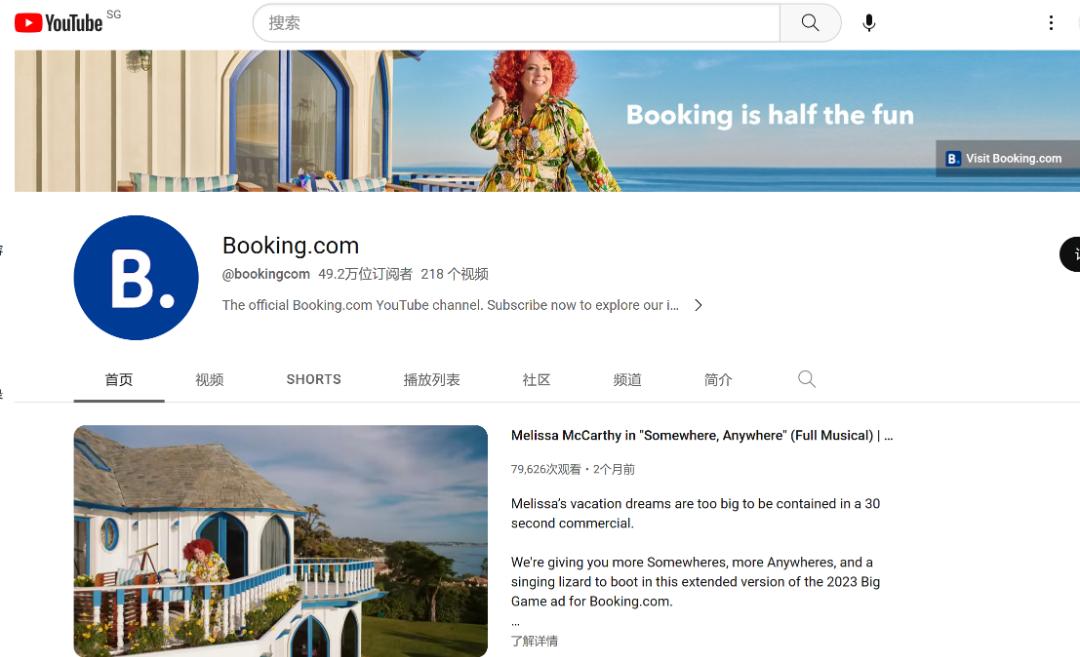
Task: Click the small B. logo in banner link
Action: (x=953, y=158)
